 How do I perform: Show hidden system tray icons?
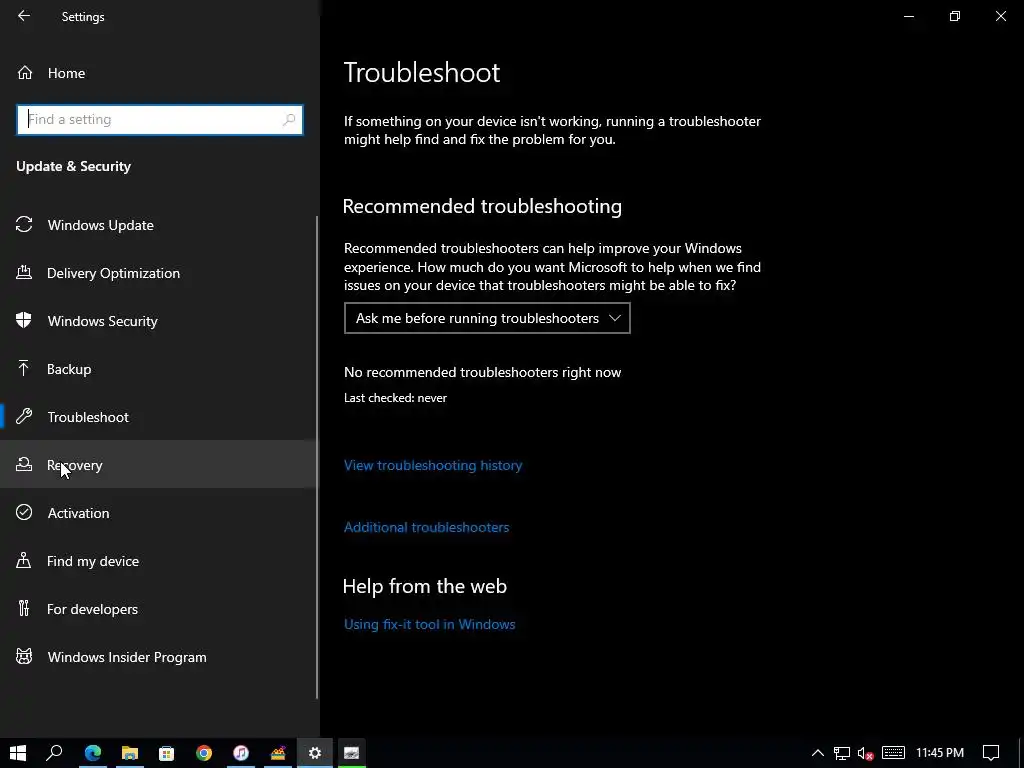pyautogui.click(x=817, y=753)
